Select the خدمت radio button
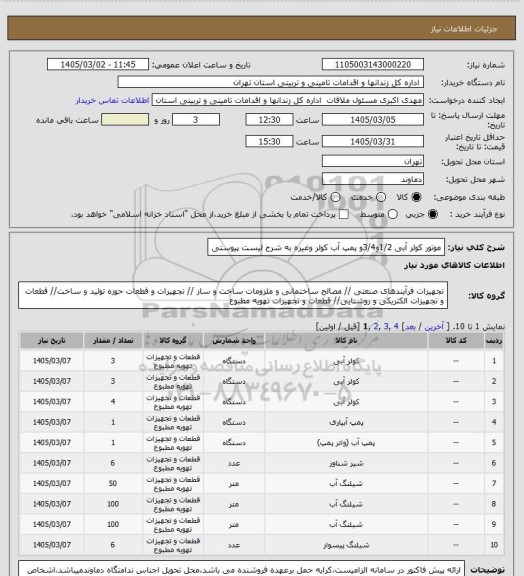Viewport: 524px width, 576px height. point(381,197)
